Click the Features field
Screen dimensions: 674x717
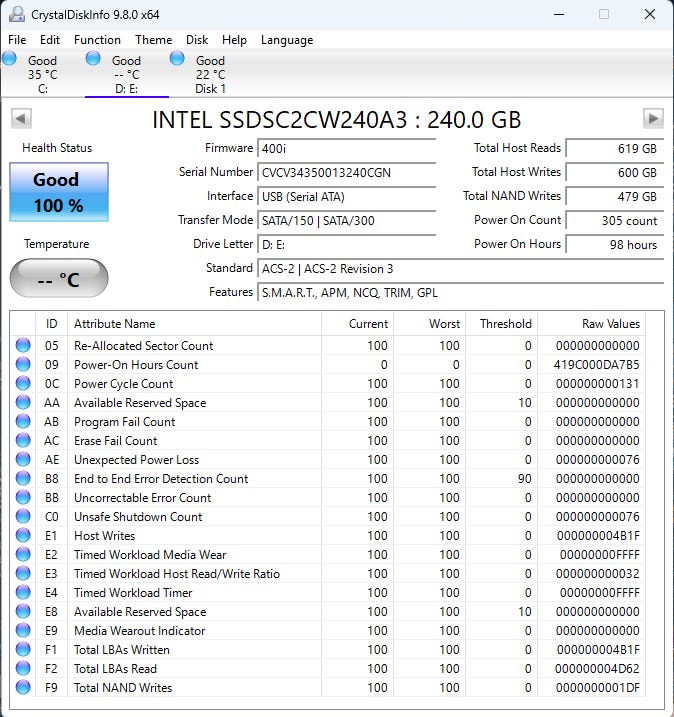(x=460, y=293)
